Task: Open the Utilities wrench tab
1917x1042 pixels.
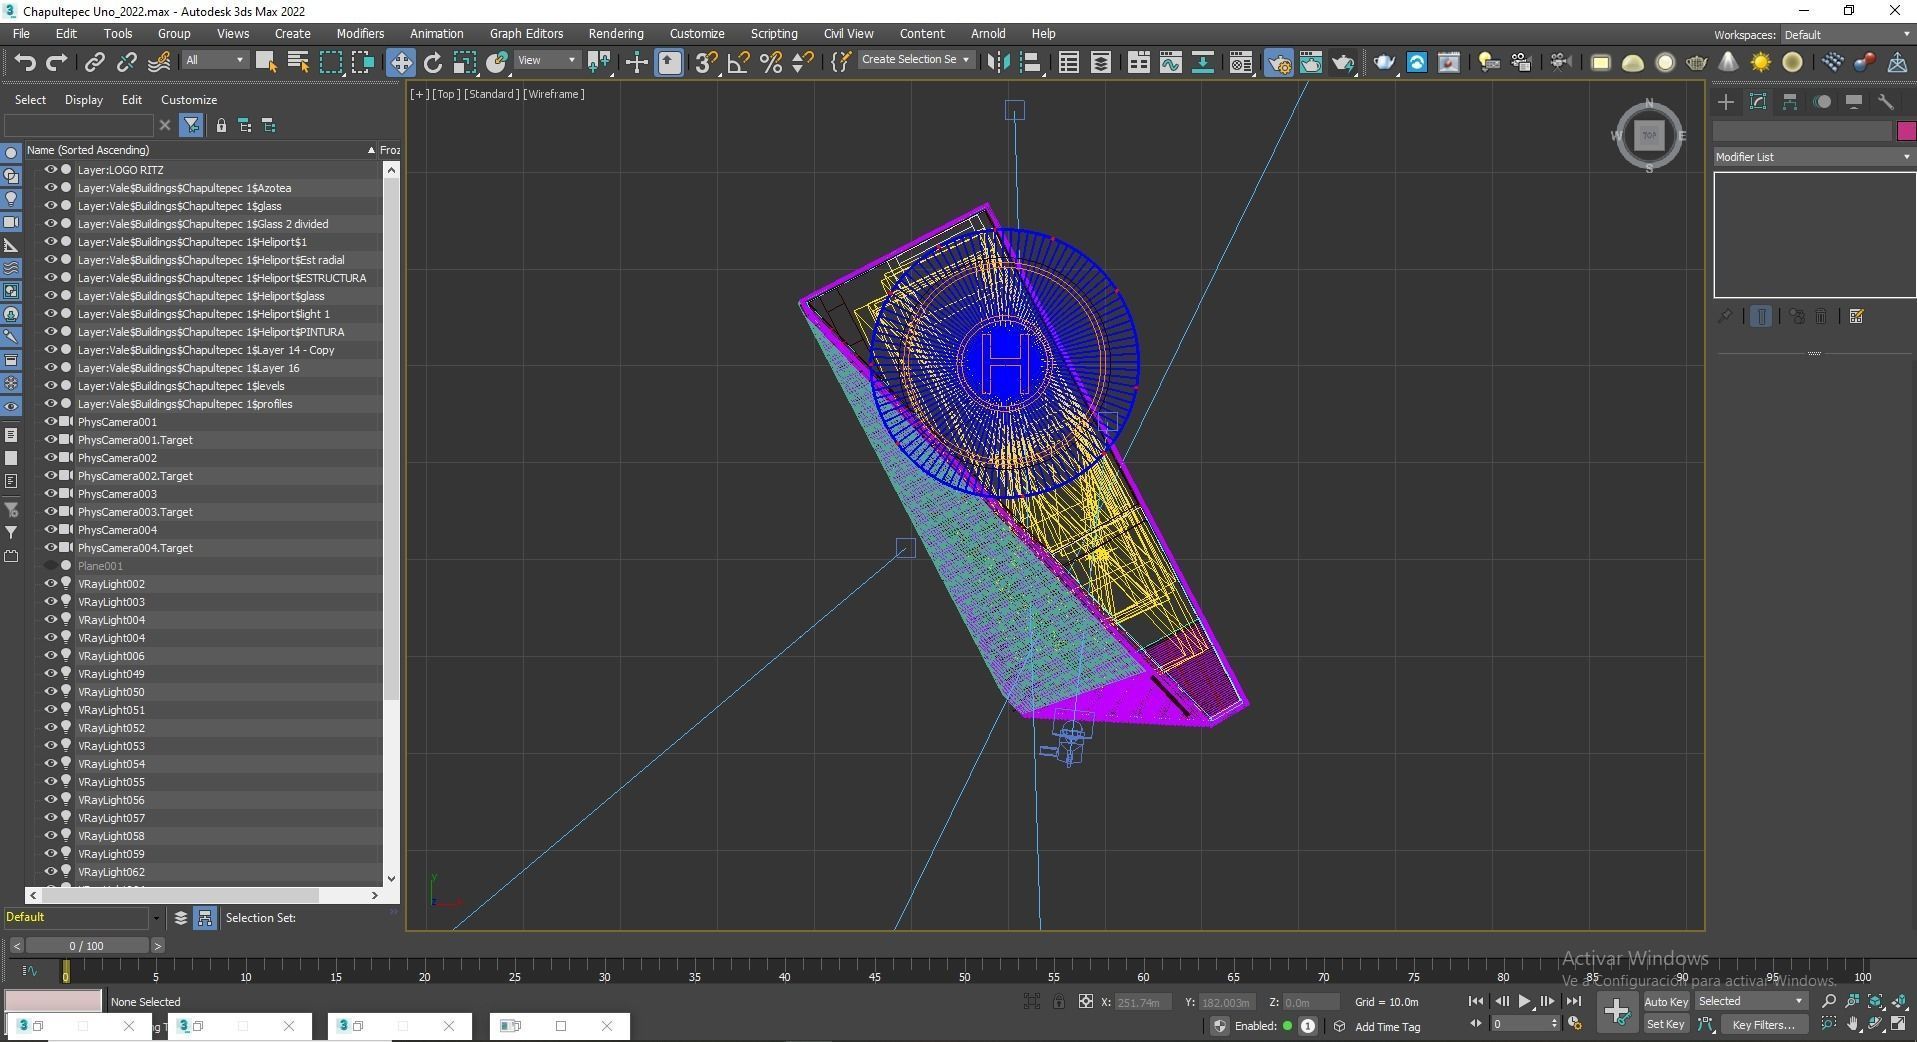Action: click(1886, 102)
